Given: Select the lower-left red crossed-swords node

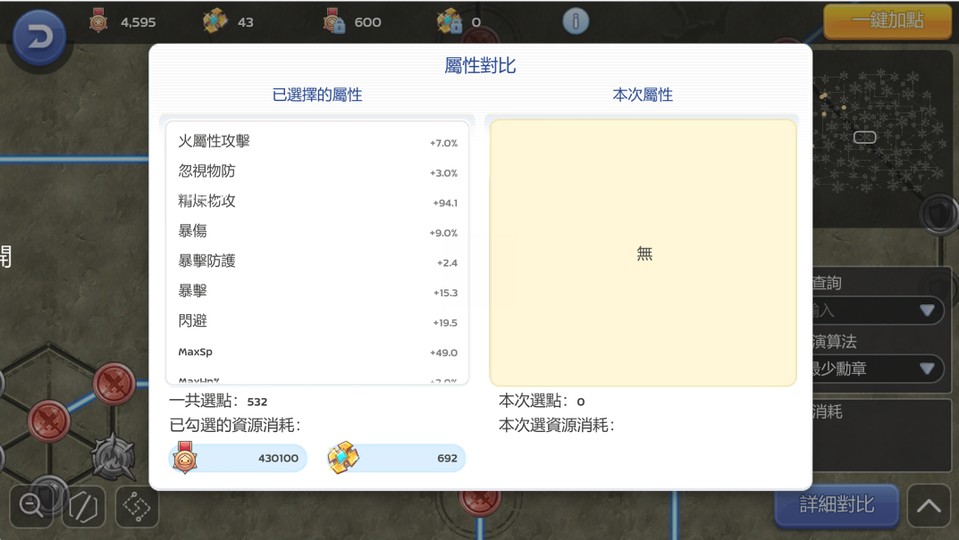Looking at the screenshot, I should pyautogui.click(x=49, y=421).
